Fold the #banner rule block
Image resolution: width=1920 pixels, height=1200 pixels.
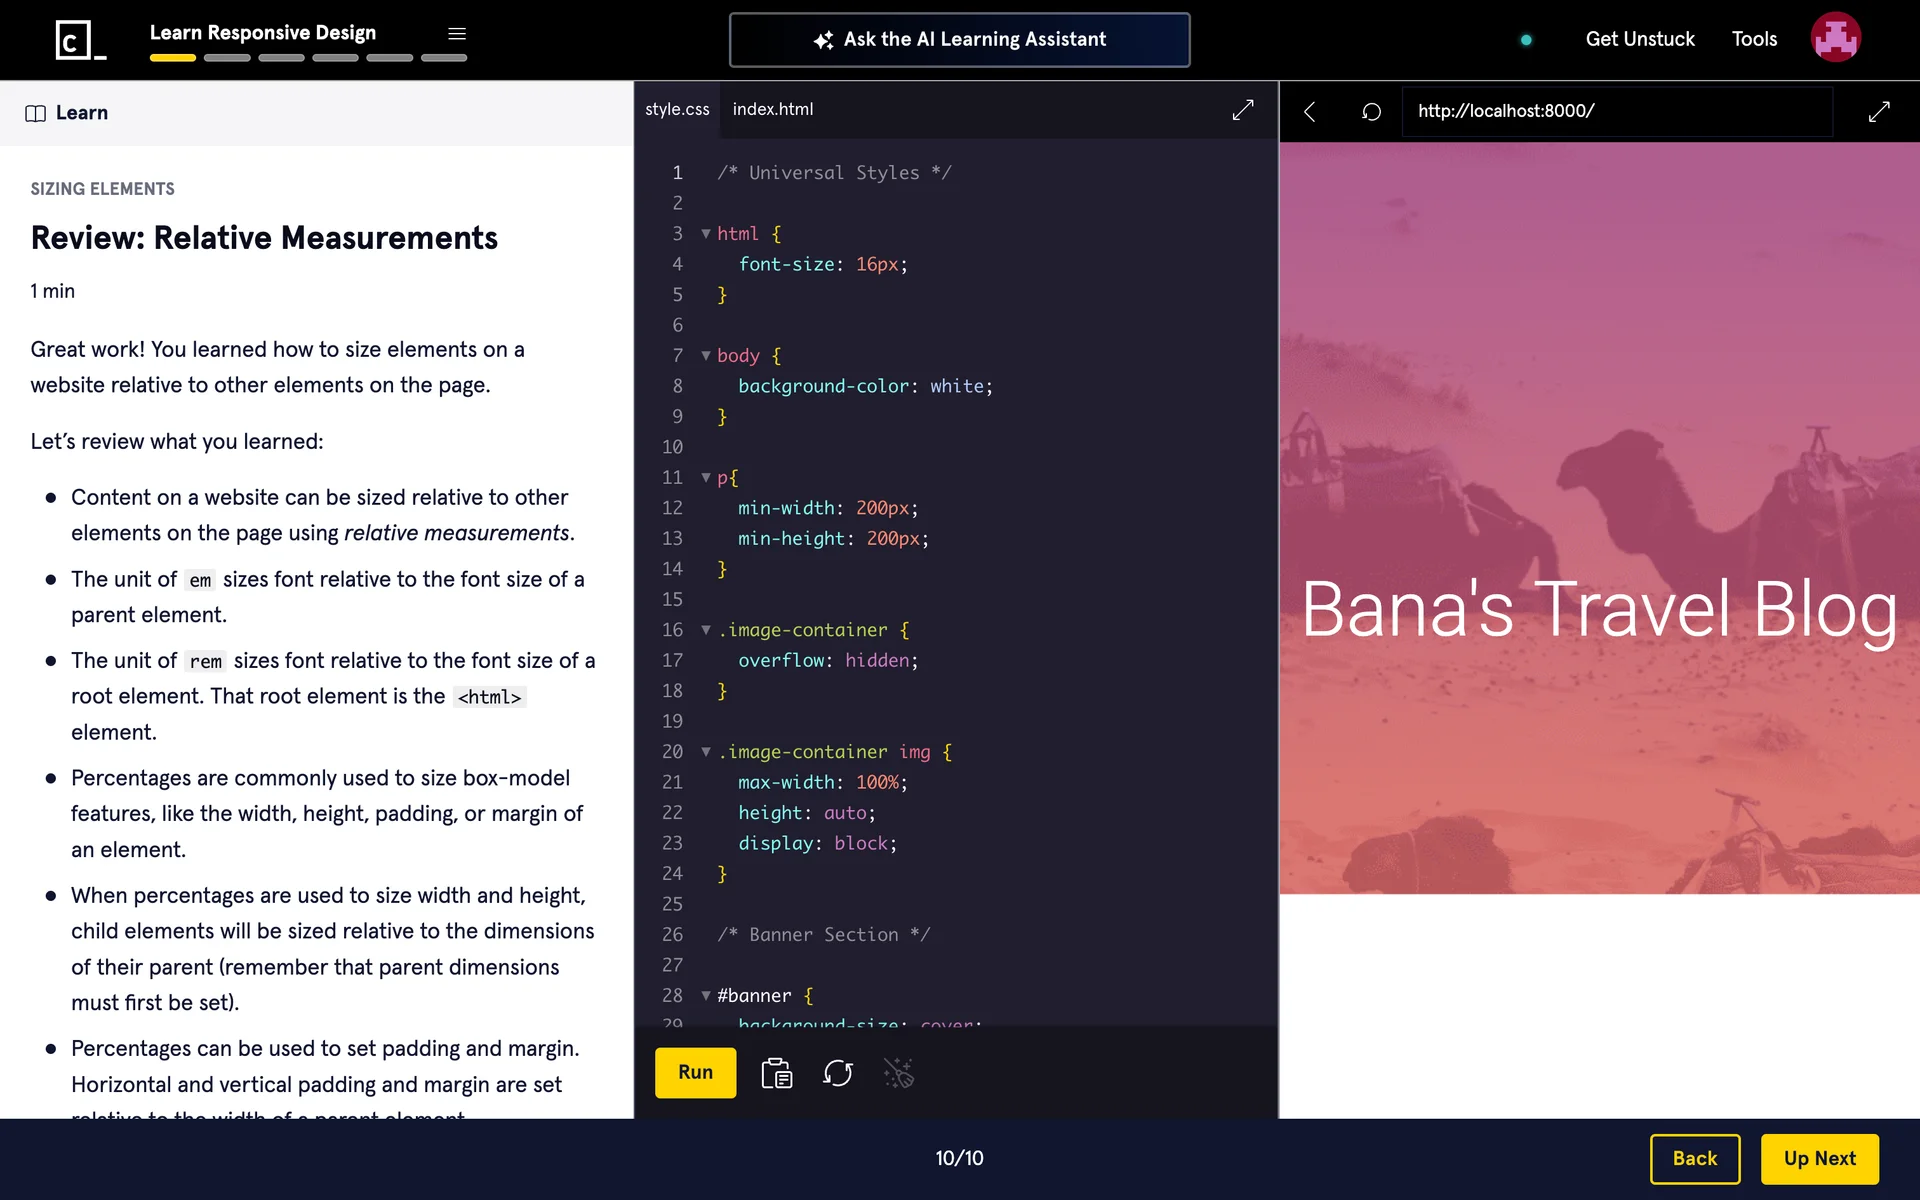[x=706, y=996]
